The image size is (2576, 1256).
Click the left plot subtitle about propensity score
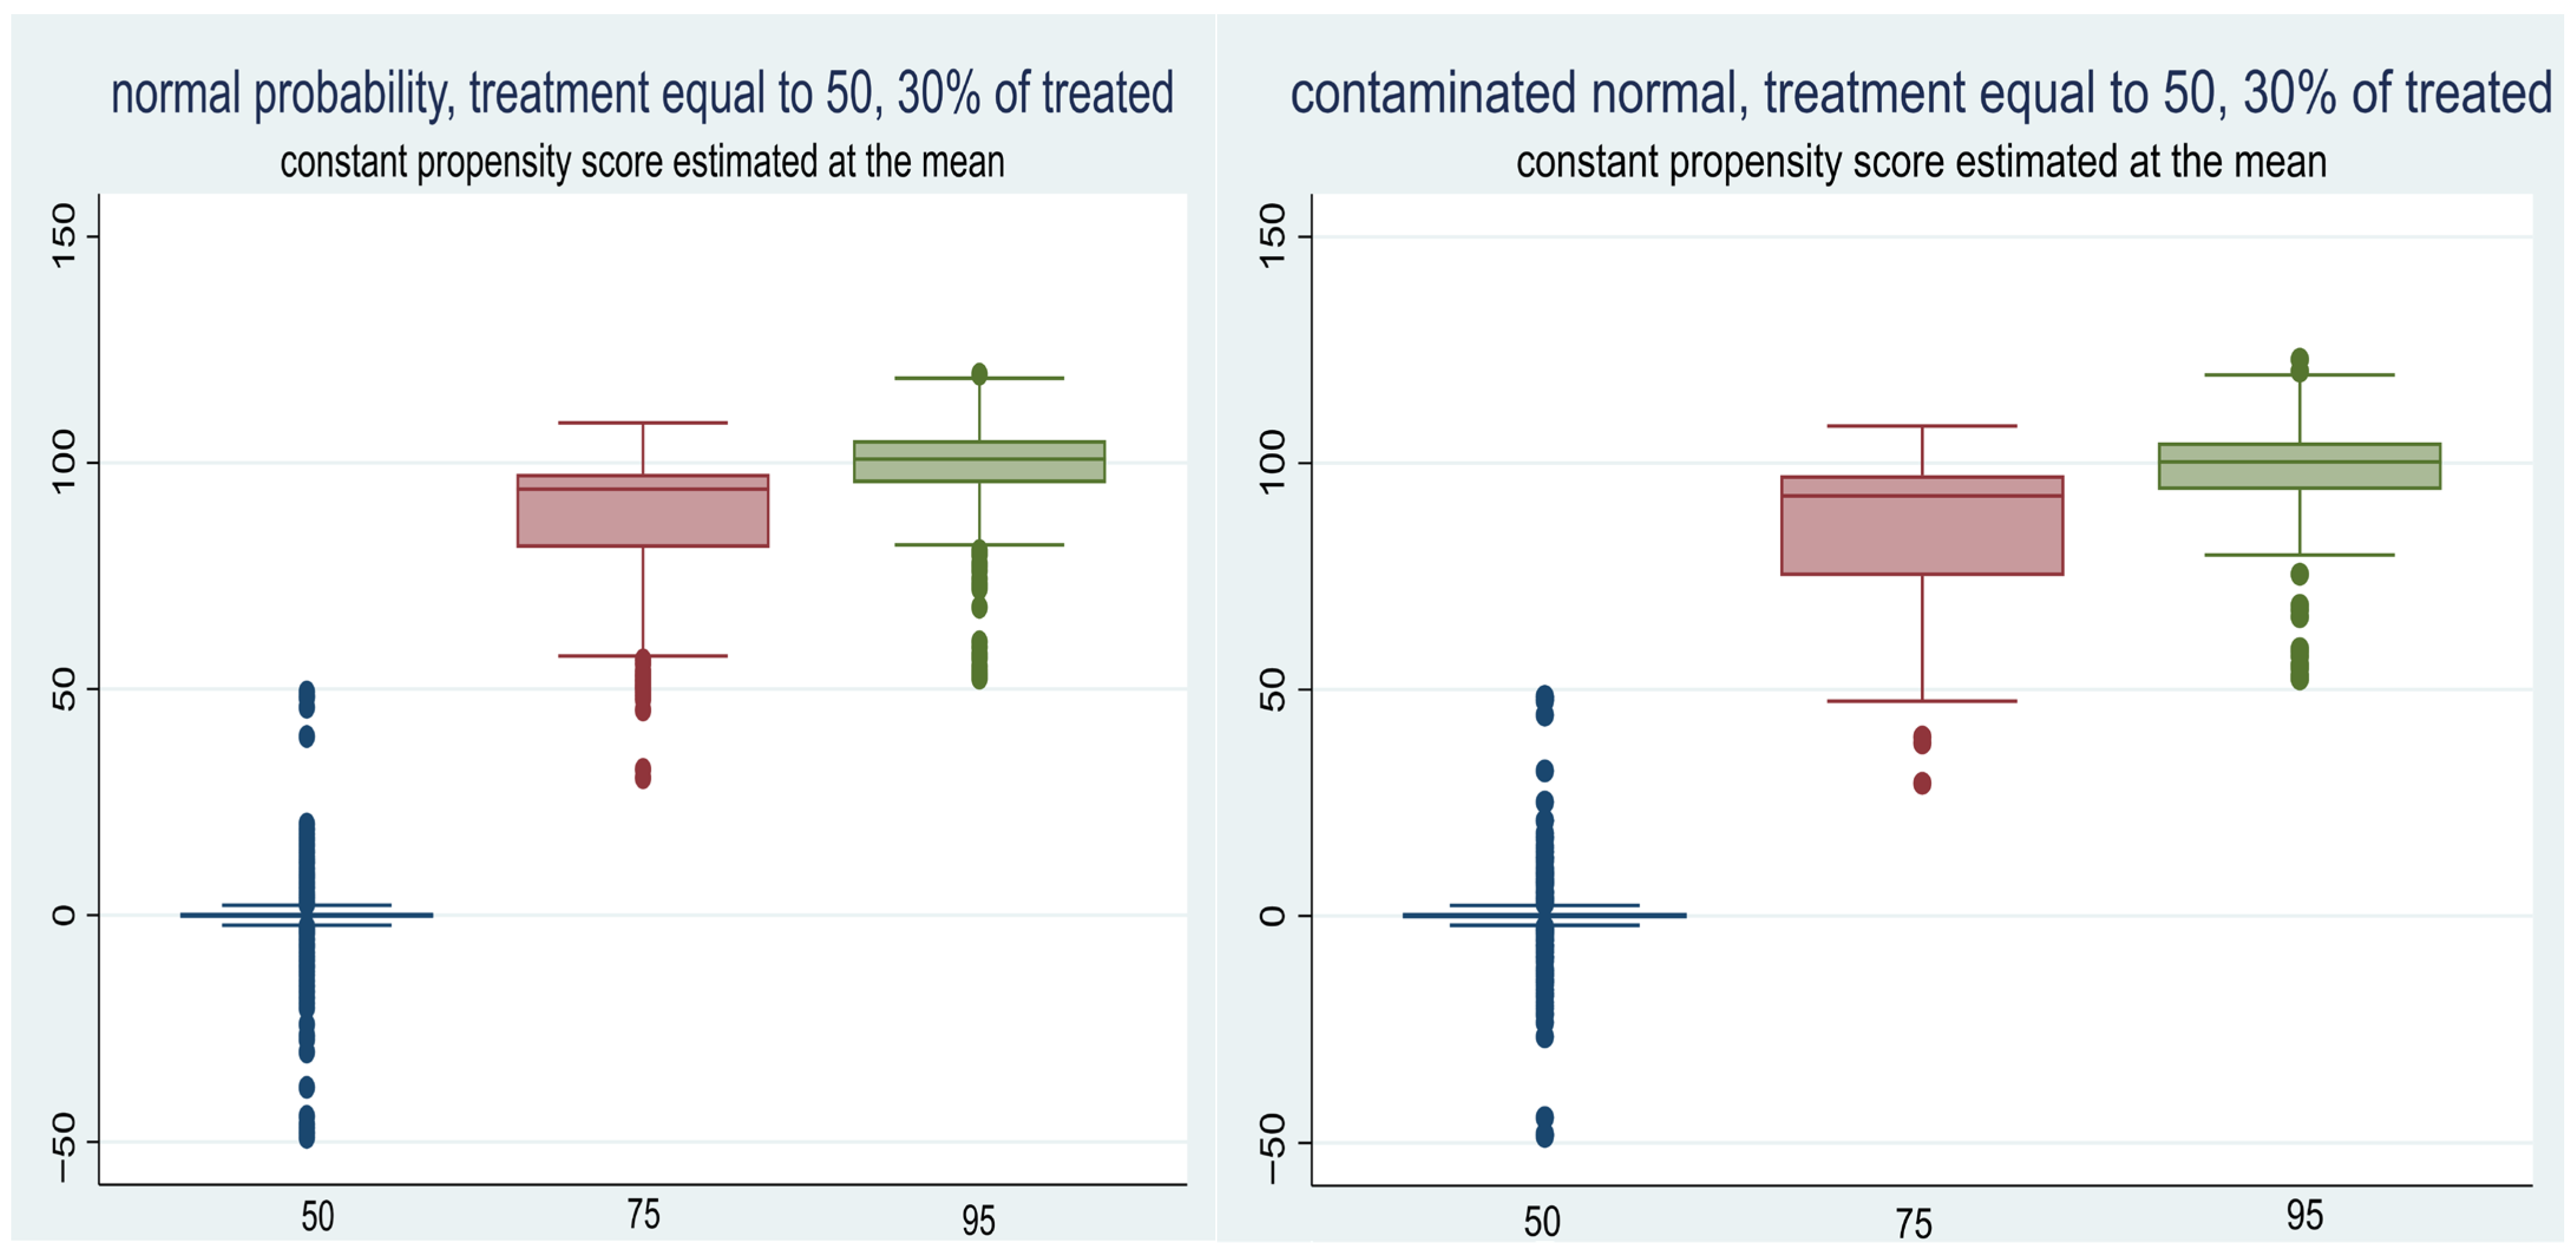[642, 162]
